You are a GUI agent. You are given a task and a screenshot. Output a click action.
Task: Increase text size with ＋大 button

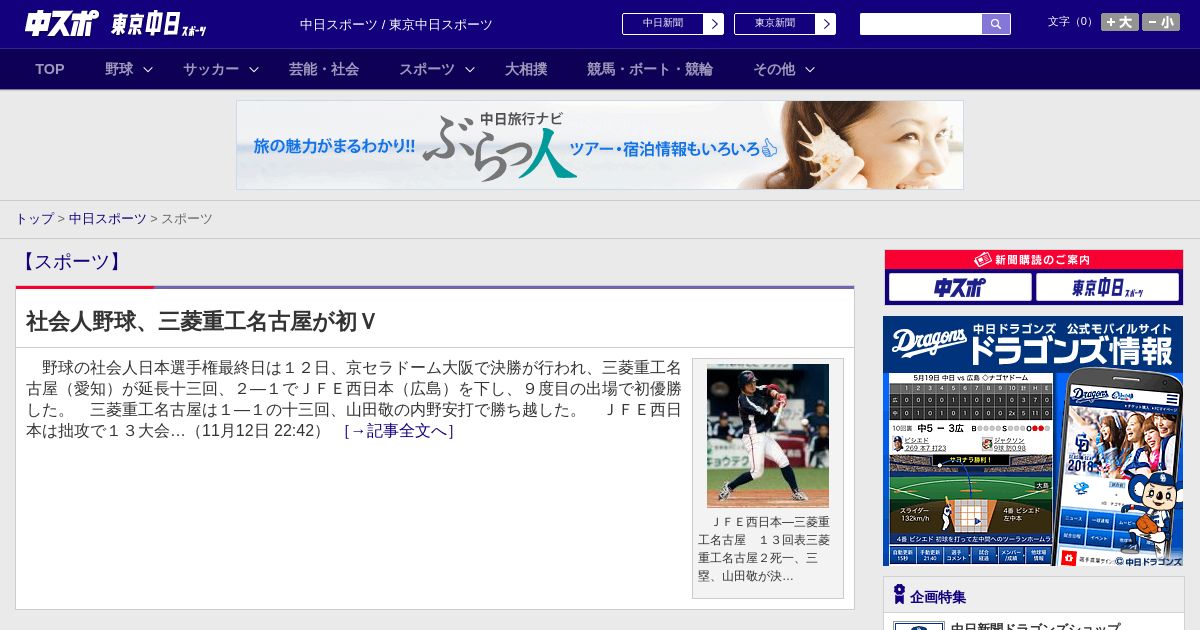pyautogui.click(x=1120, y=22)
